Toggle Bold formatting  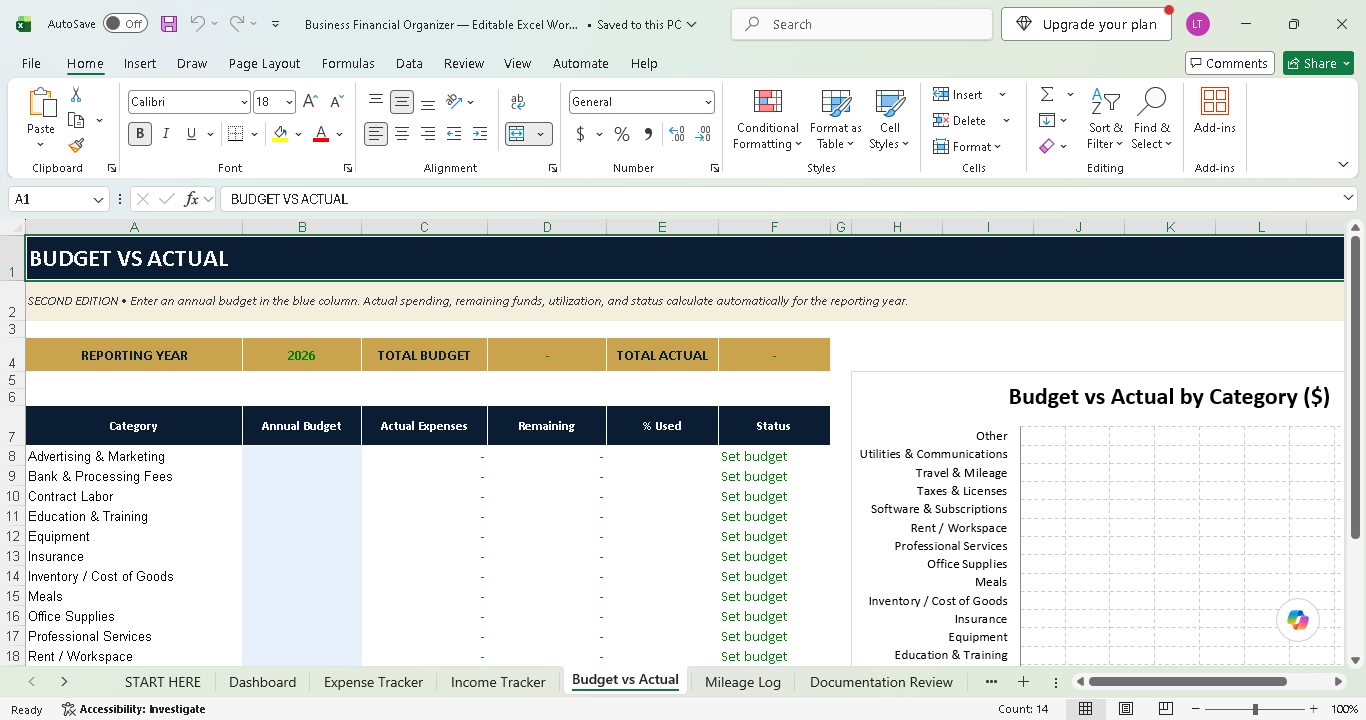pos(140,134)
